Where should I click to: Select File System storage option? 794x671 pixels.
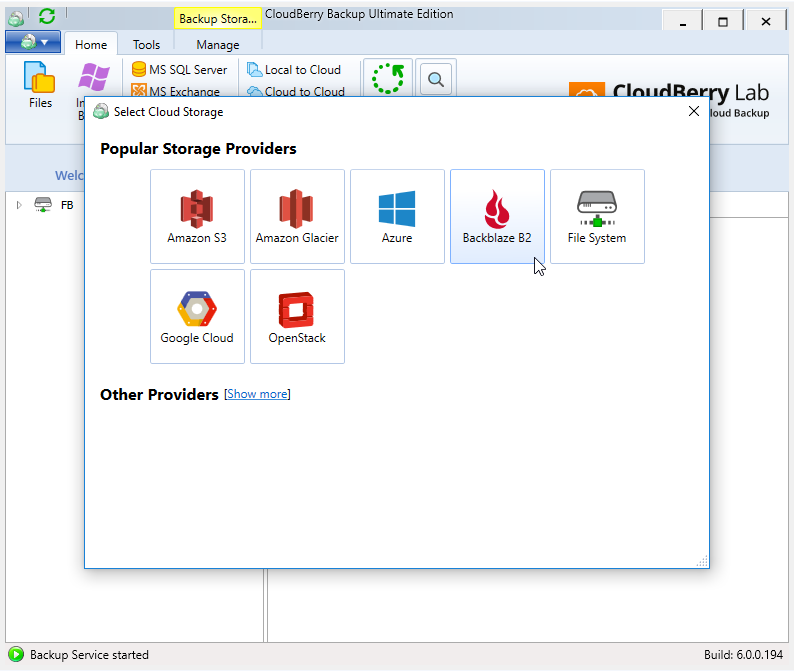[597, 216]
